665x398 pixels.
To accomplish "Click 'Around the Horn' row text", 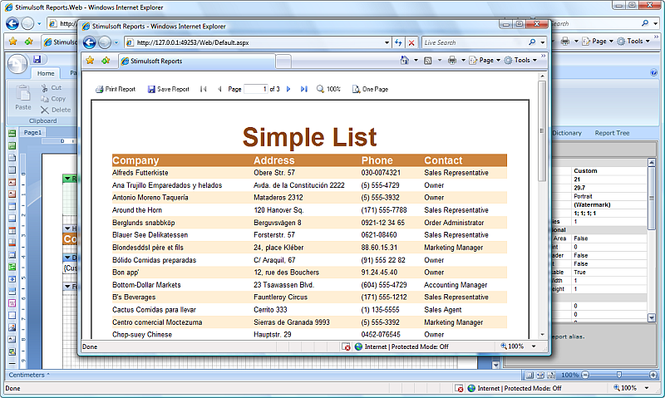I will (x=137, y=210).
